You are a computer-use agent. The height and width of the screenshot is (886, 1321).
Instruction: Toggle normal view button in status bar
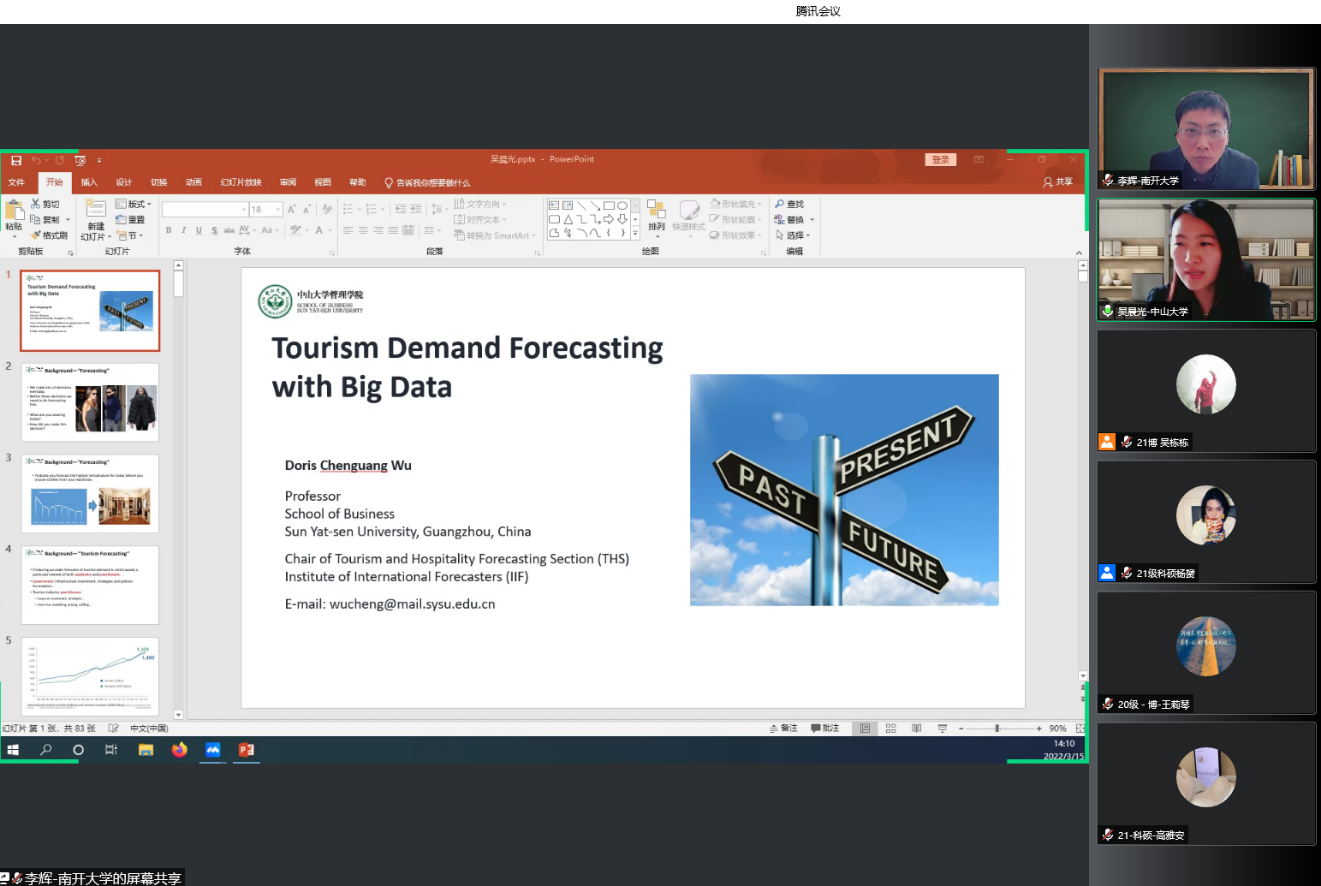865,728
